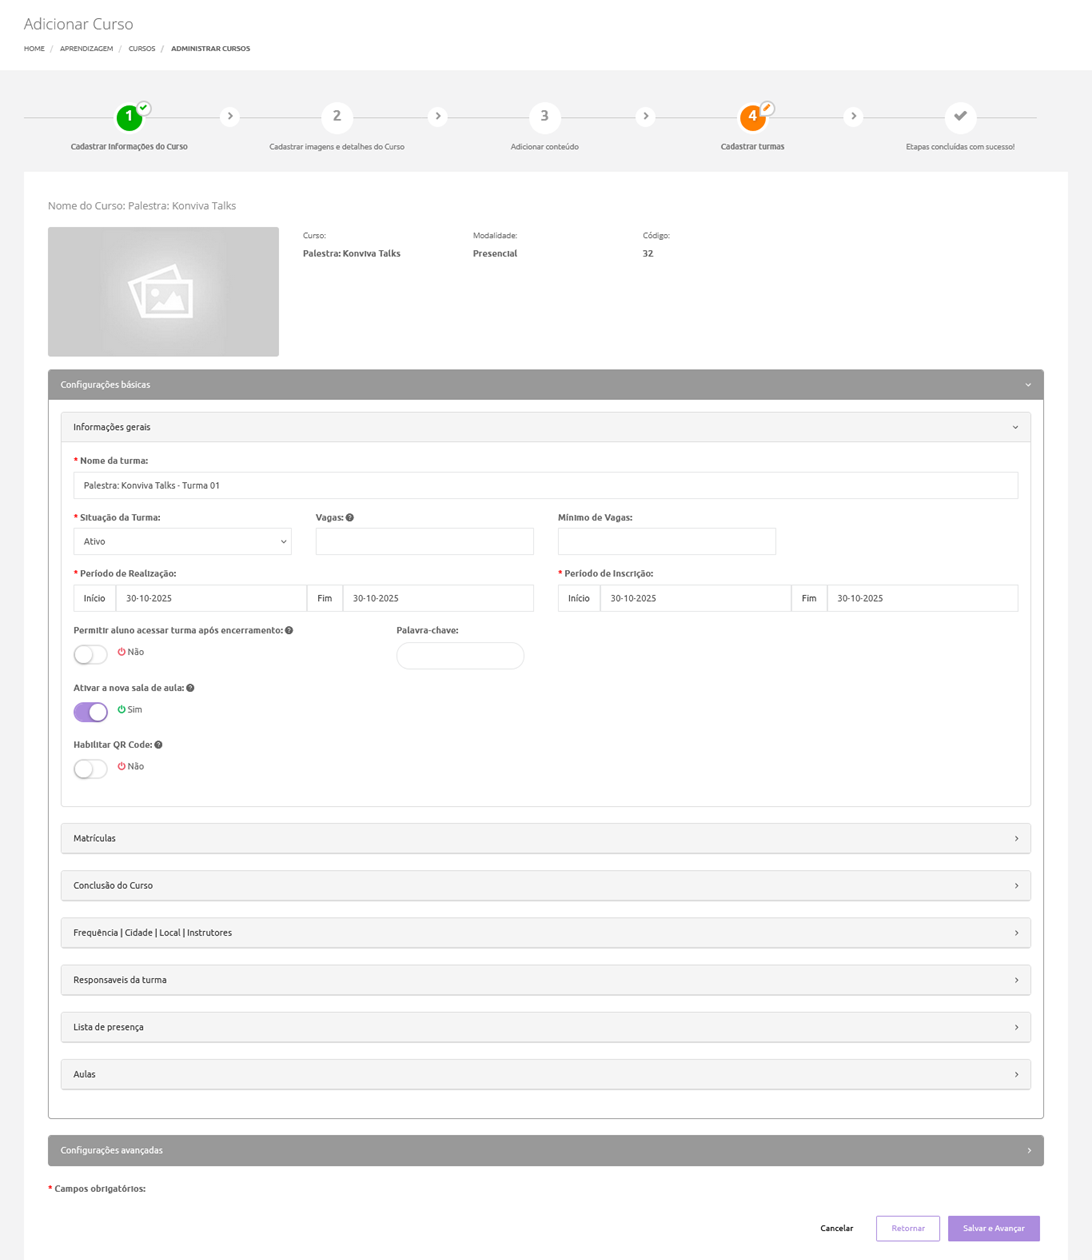This screenshot has width=1092, height=1260.
Task: Navigate to Cursos breadcrumb
Action: coord(142,49)
